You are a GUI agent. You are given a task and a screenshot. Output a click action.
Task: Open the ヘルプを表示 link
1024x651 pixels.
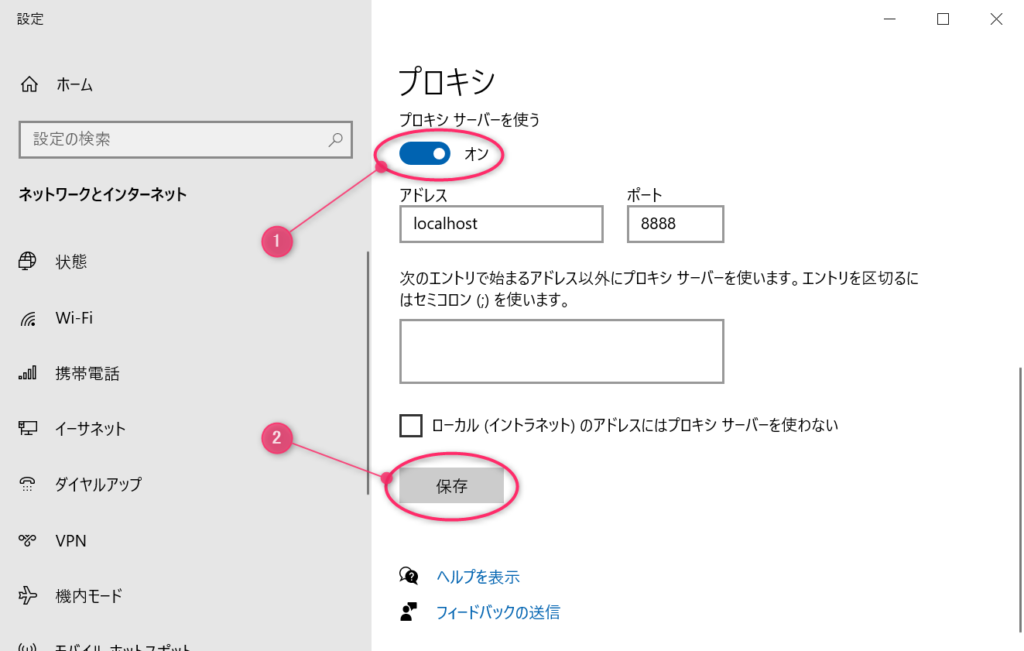(478, 577)
